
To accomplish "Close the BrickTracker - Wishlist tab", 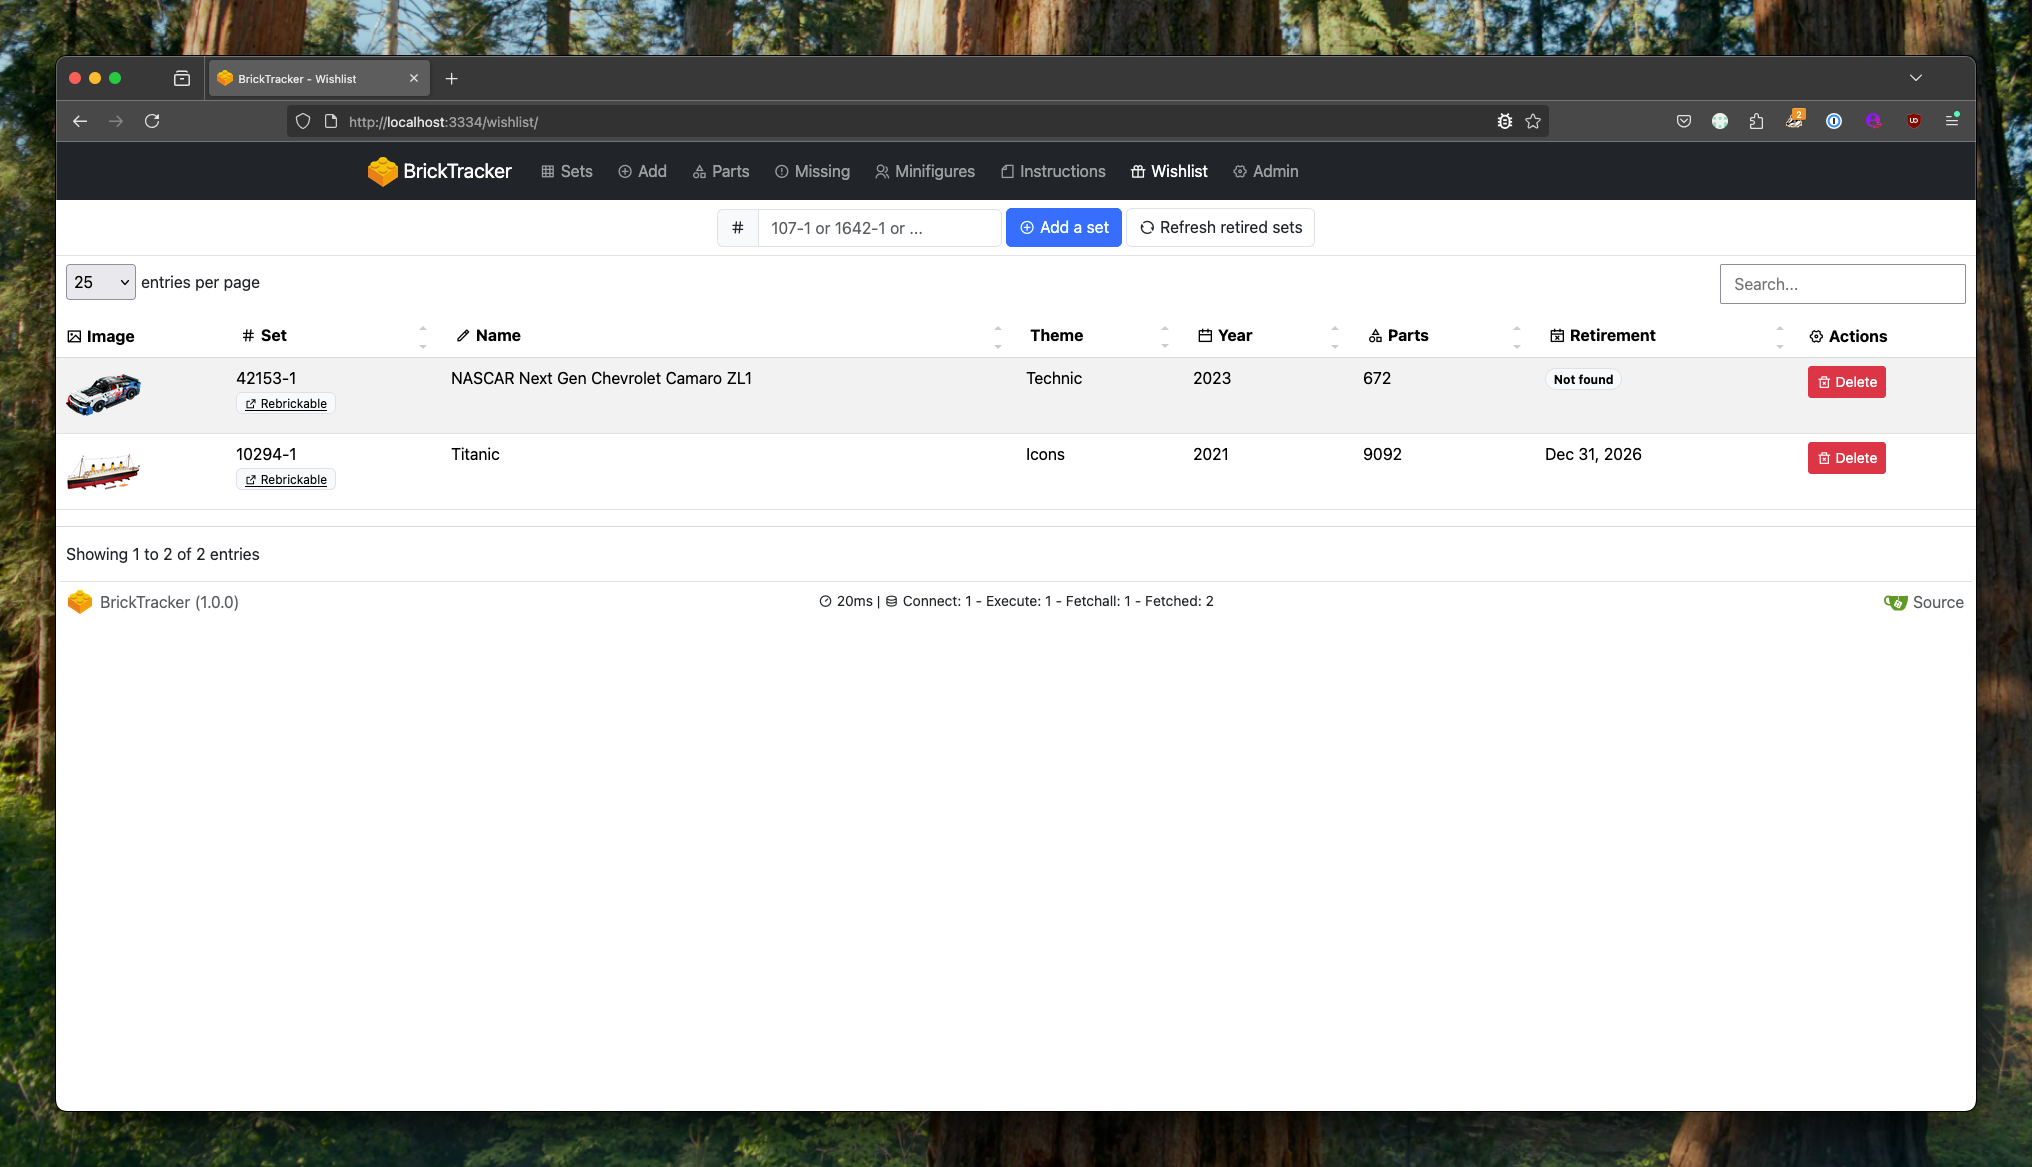I will tap(414, 78).
